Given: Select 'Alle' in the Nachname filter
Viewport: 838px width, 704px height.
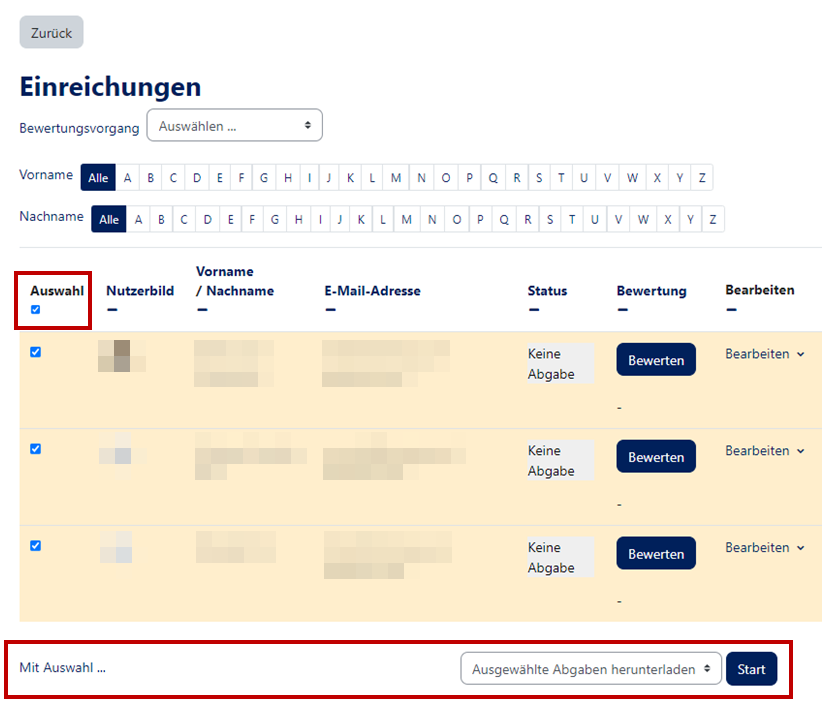Looking at the screenshot, I should pyautogui.click(x=108, y=219).
